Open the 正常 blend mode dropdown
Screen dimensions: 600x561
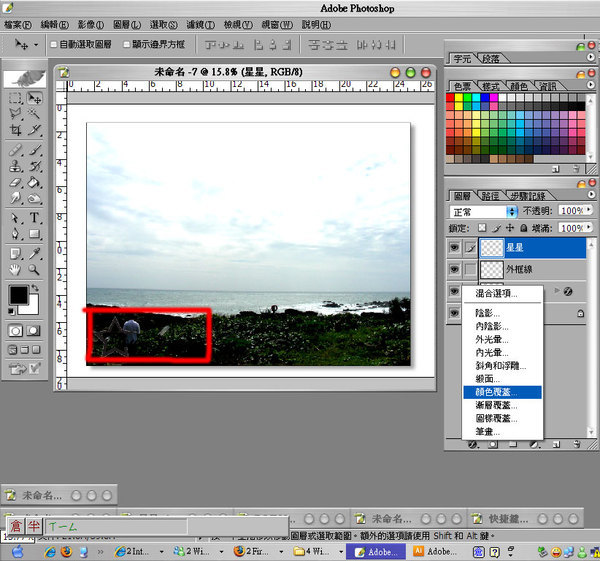[483, 212]
